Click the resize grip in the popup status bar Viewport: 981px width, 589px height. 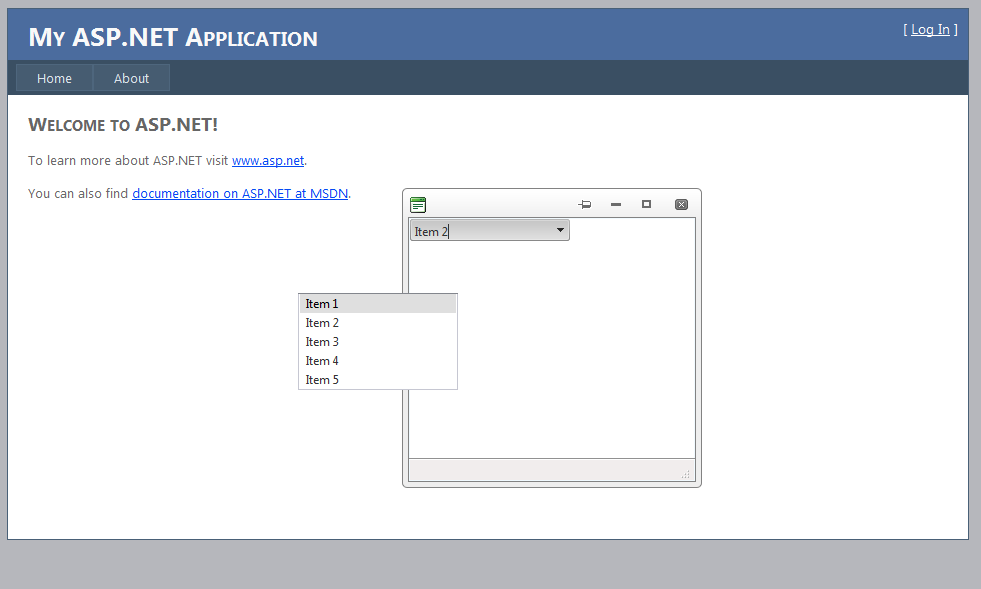point(686,474)
